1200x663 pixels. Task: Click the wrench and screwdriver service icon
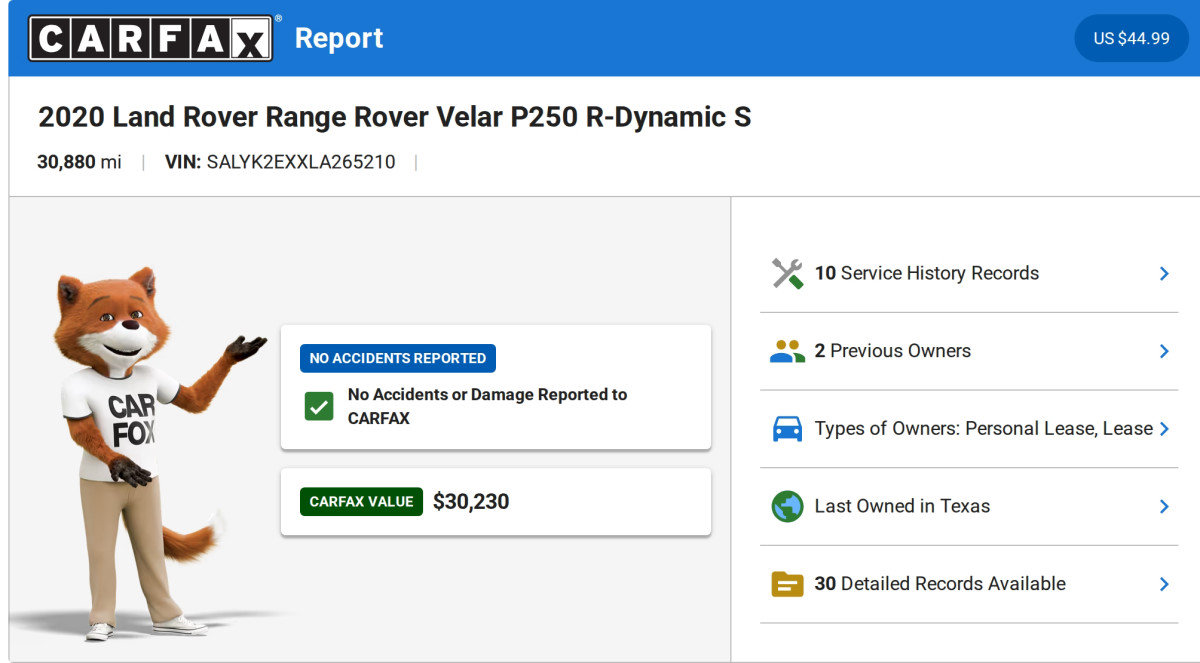tap(788, 273)
